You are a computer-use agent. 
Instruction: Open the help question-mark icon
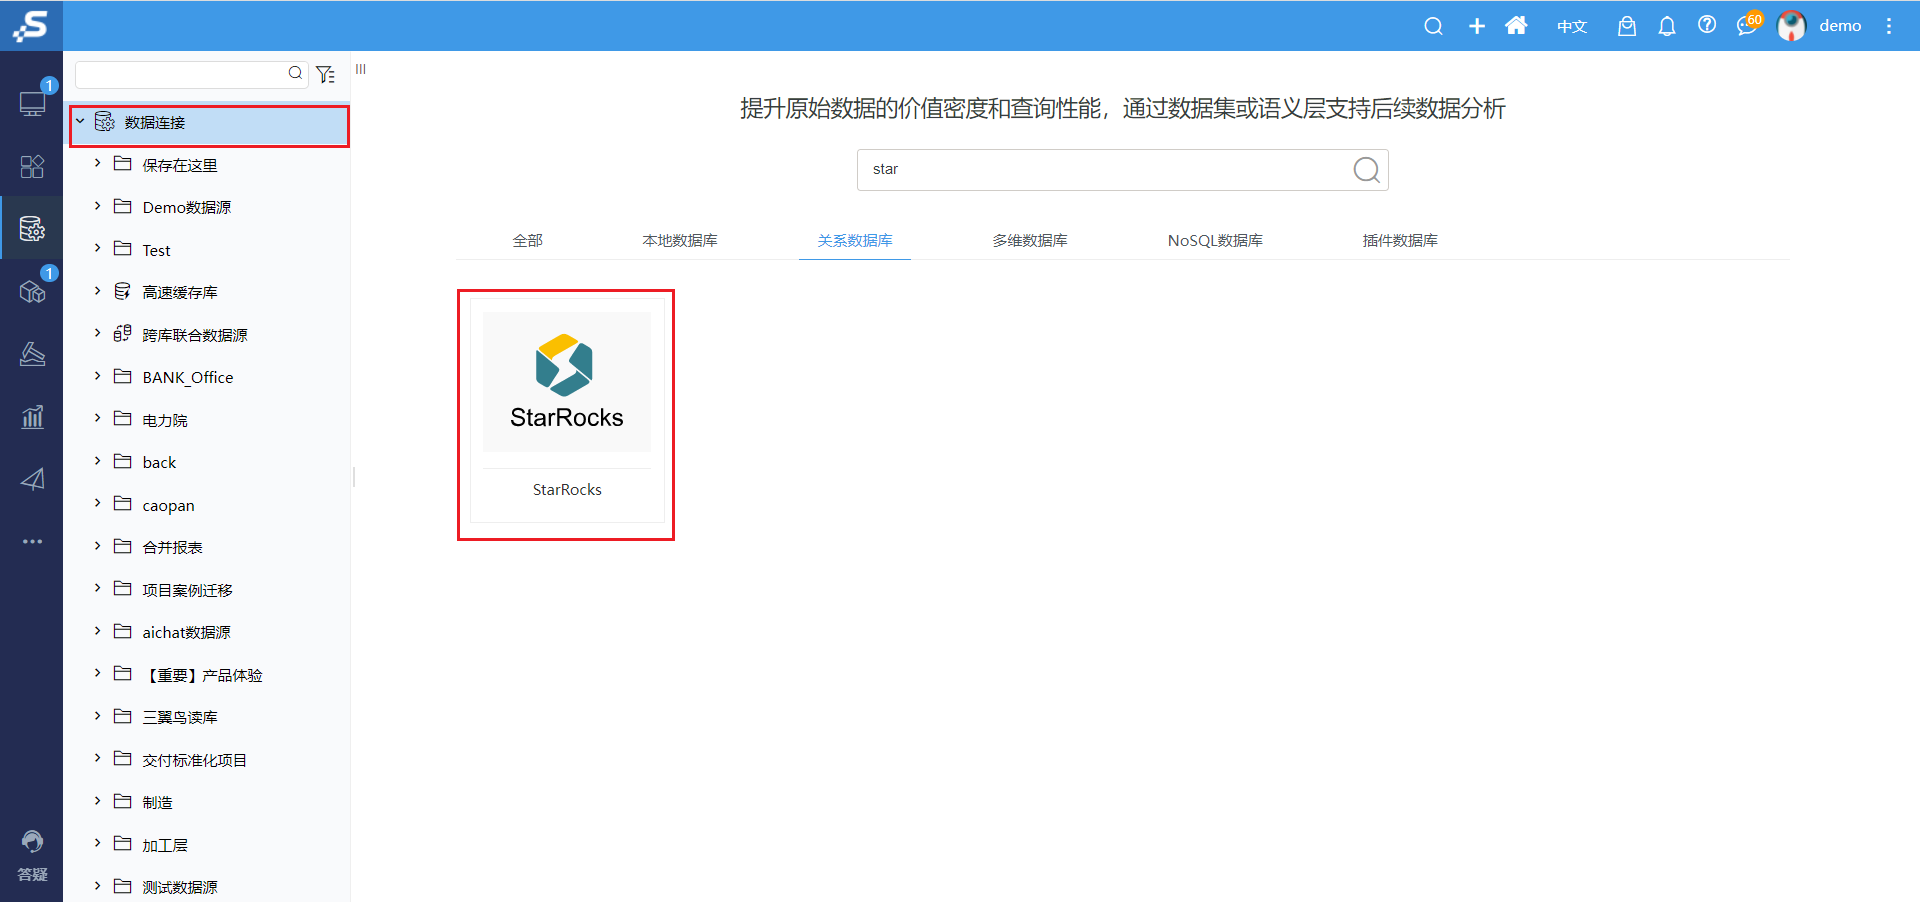click(x=1707, y=25)
